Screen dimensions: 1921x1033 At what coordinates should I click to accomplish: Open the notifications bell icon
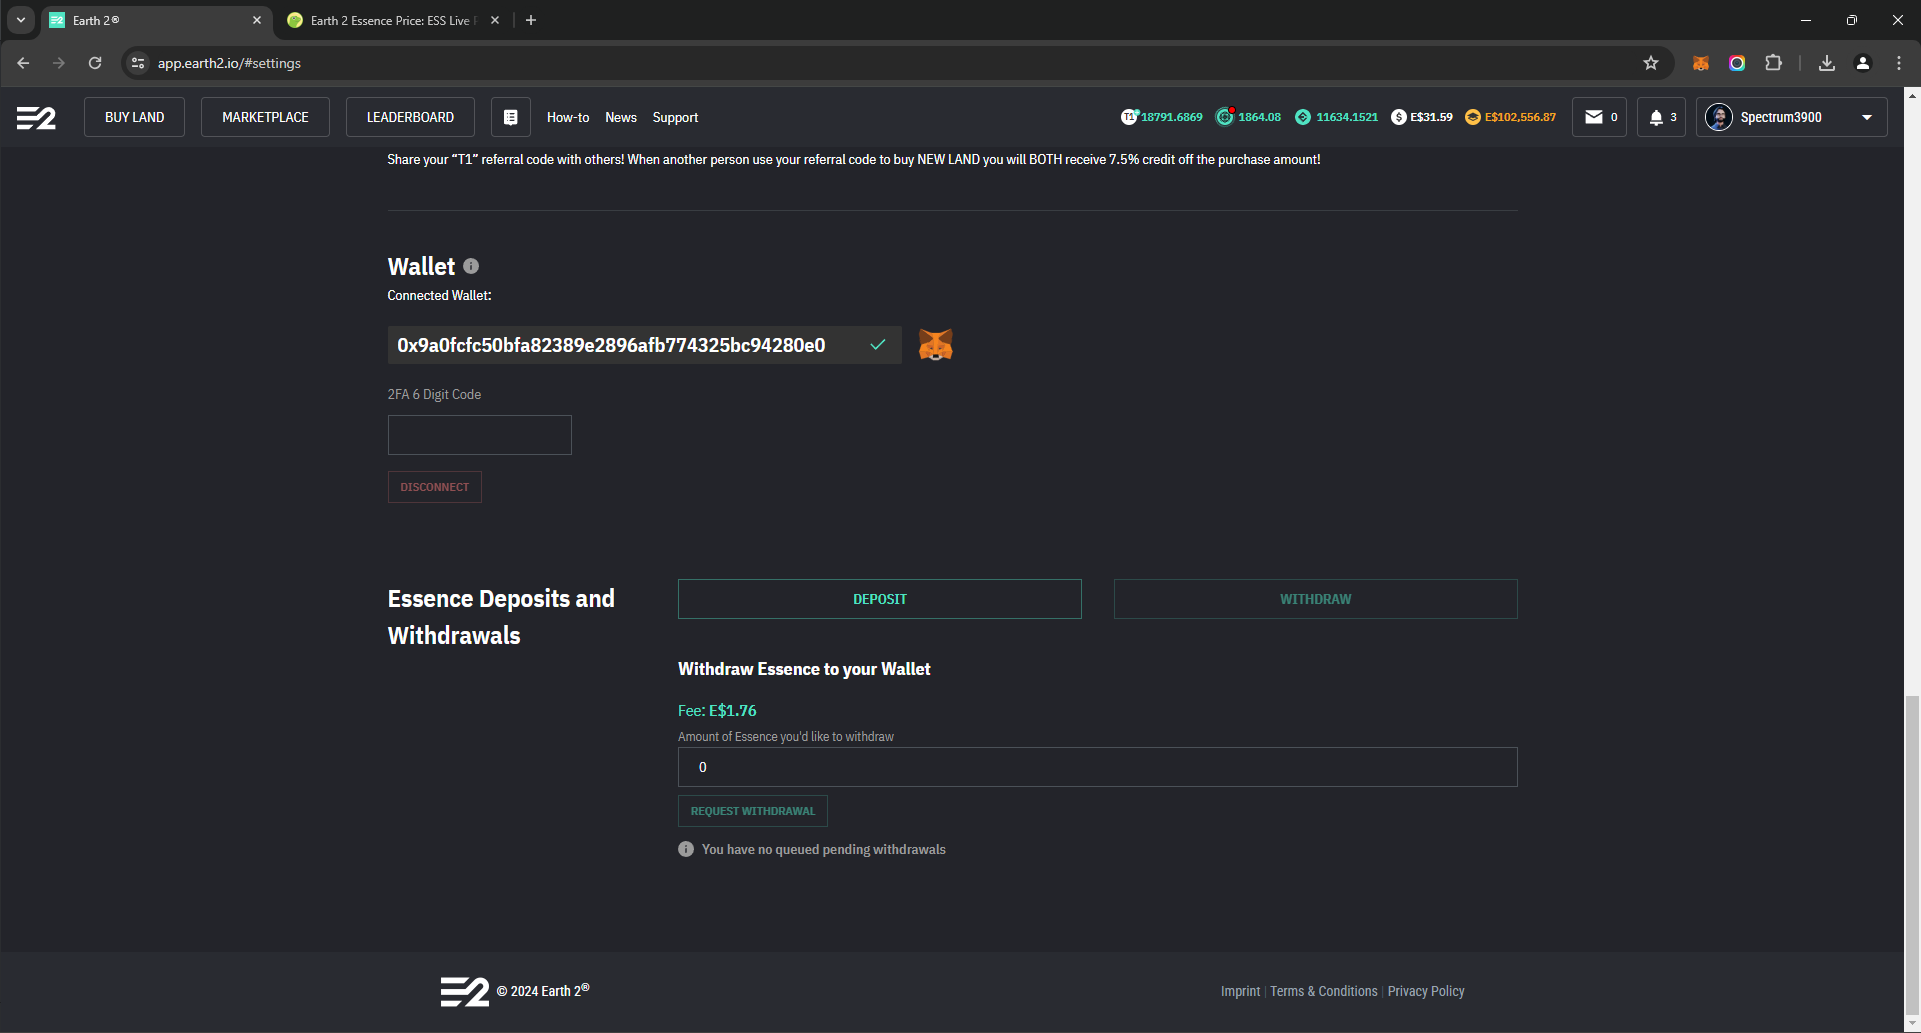click(x=1661, y=117)
